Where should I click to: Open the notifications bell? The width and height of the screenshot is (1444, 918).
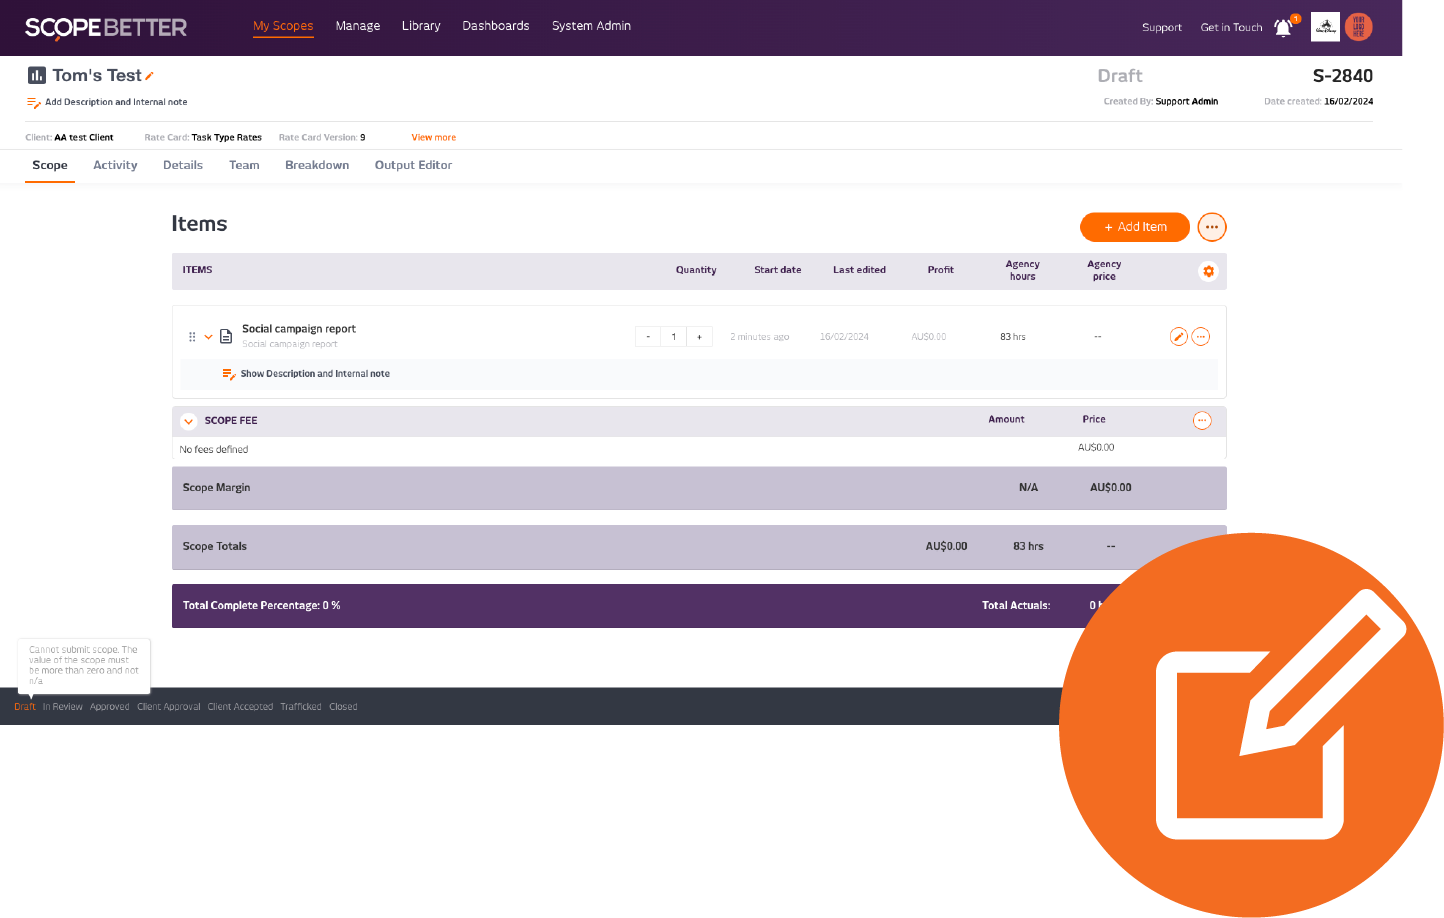click(1283, 28)
